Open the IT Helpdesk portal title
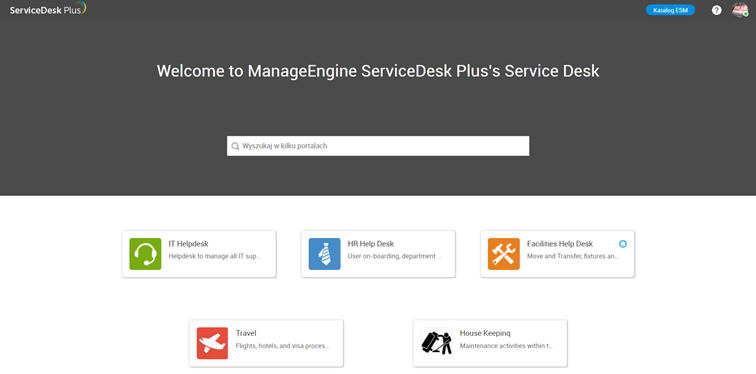756x374 pixels. [x=189, y=244]
